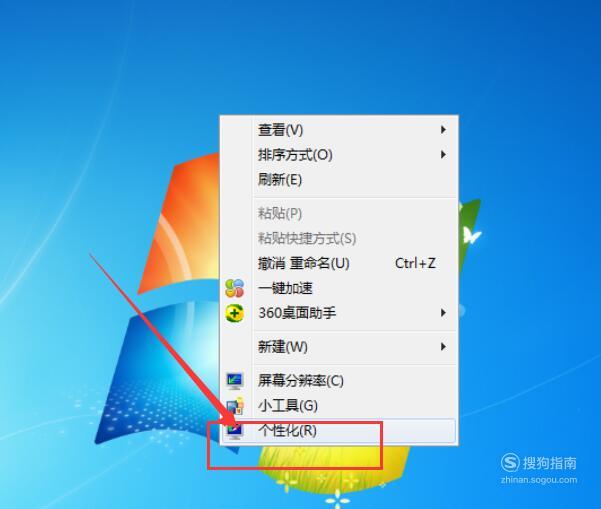The height and width of the screenshot is (509, 601).
Task: Expand the 排序方式(O) submenu arrow
Action: pyautogui.click(x=443, y=154)
